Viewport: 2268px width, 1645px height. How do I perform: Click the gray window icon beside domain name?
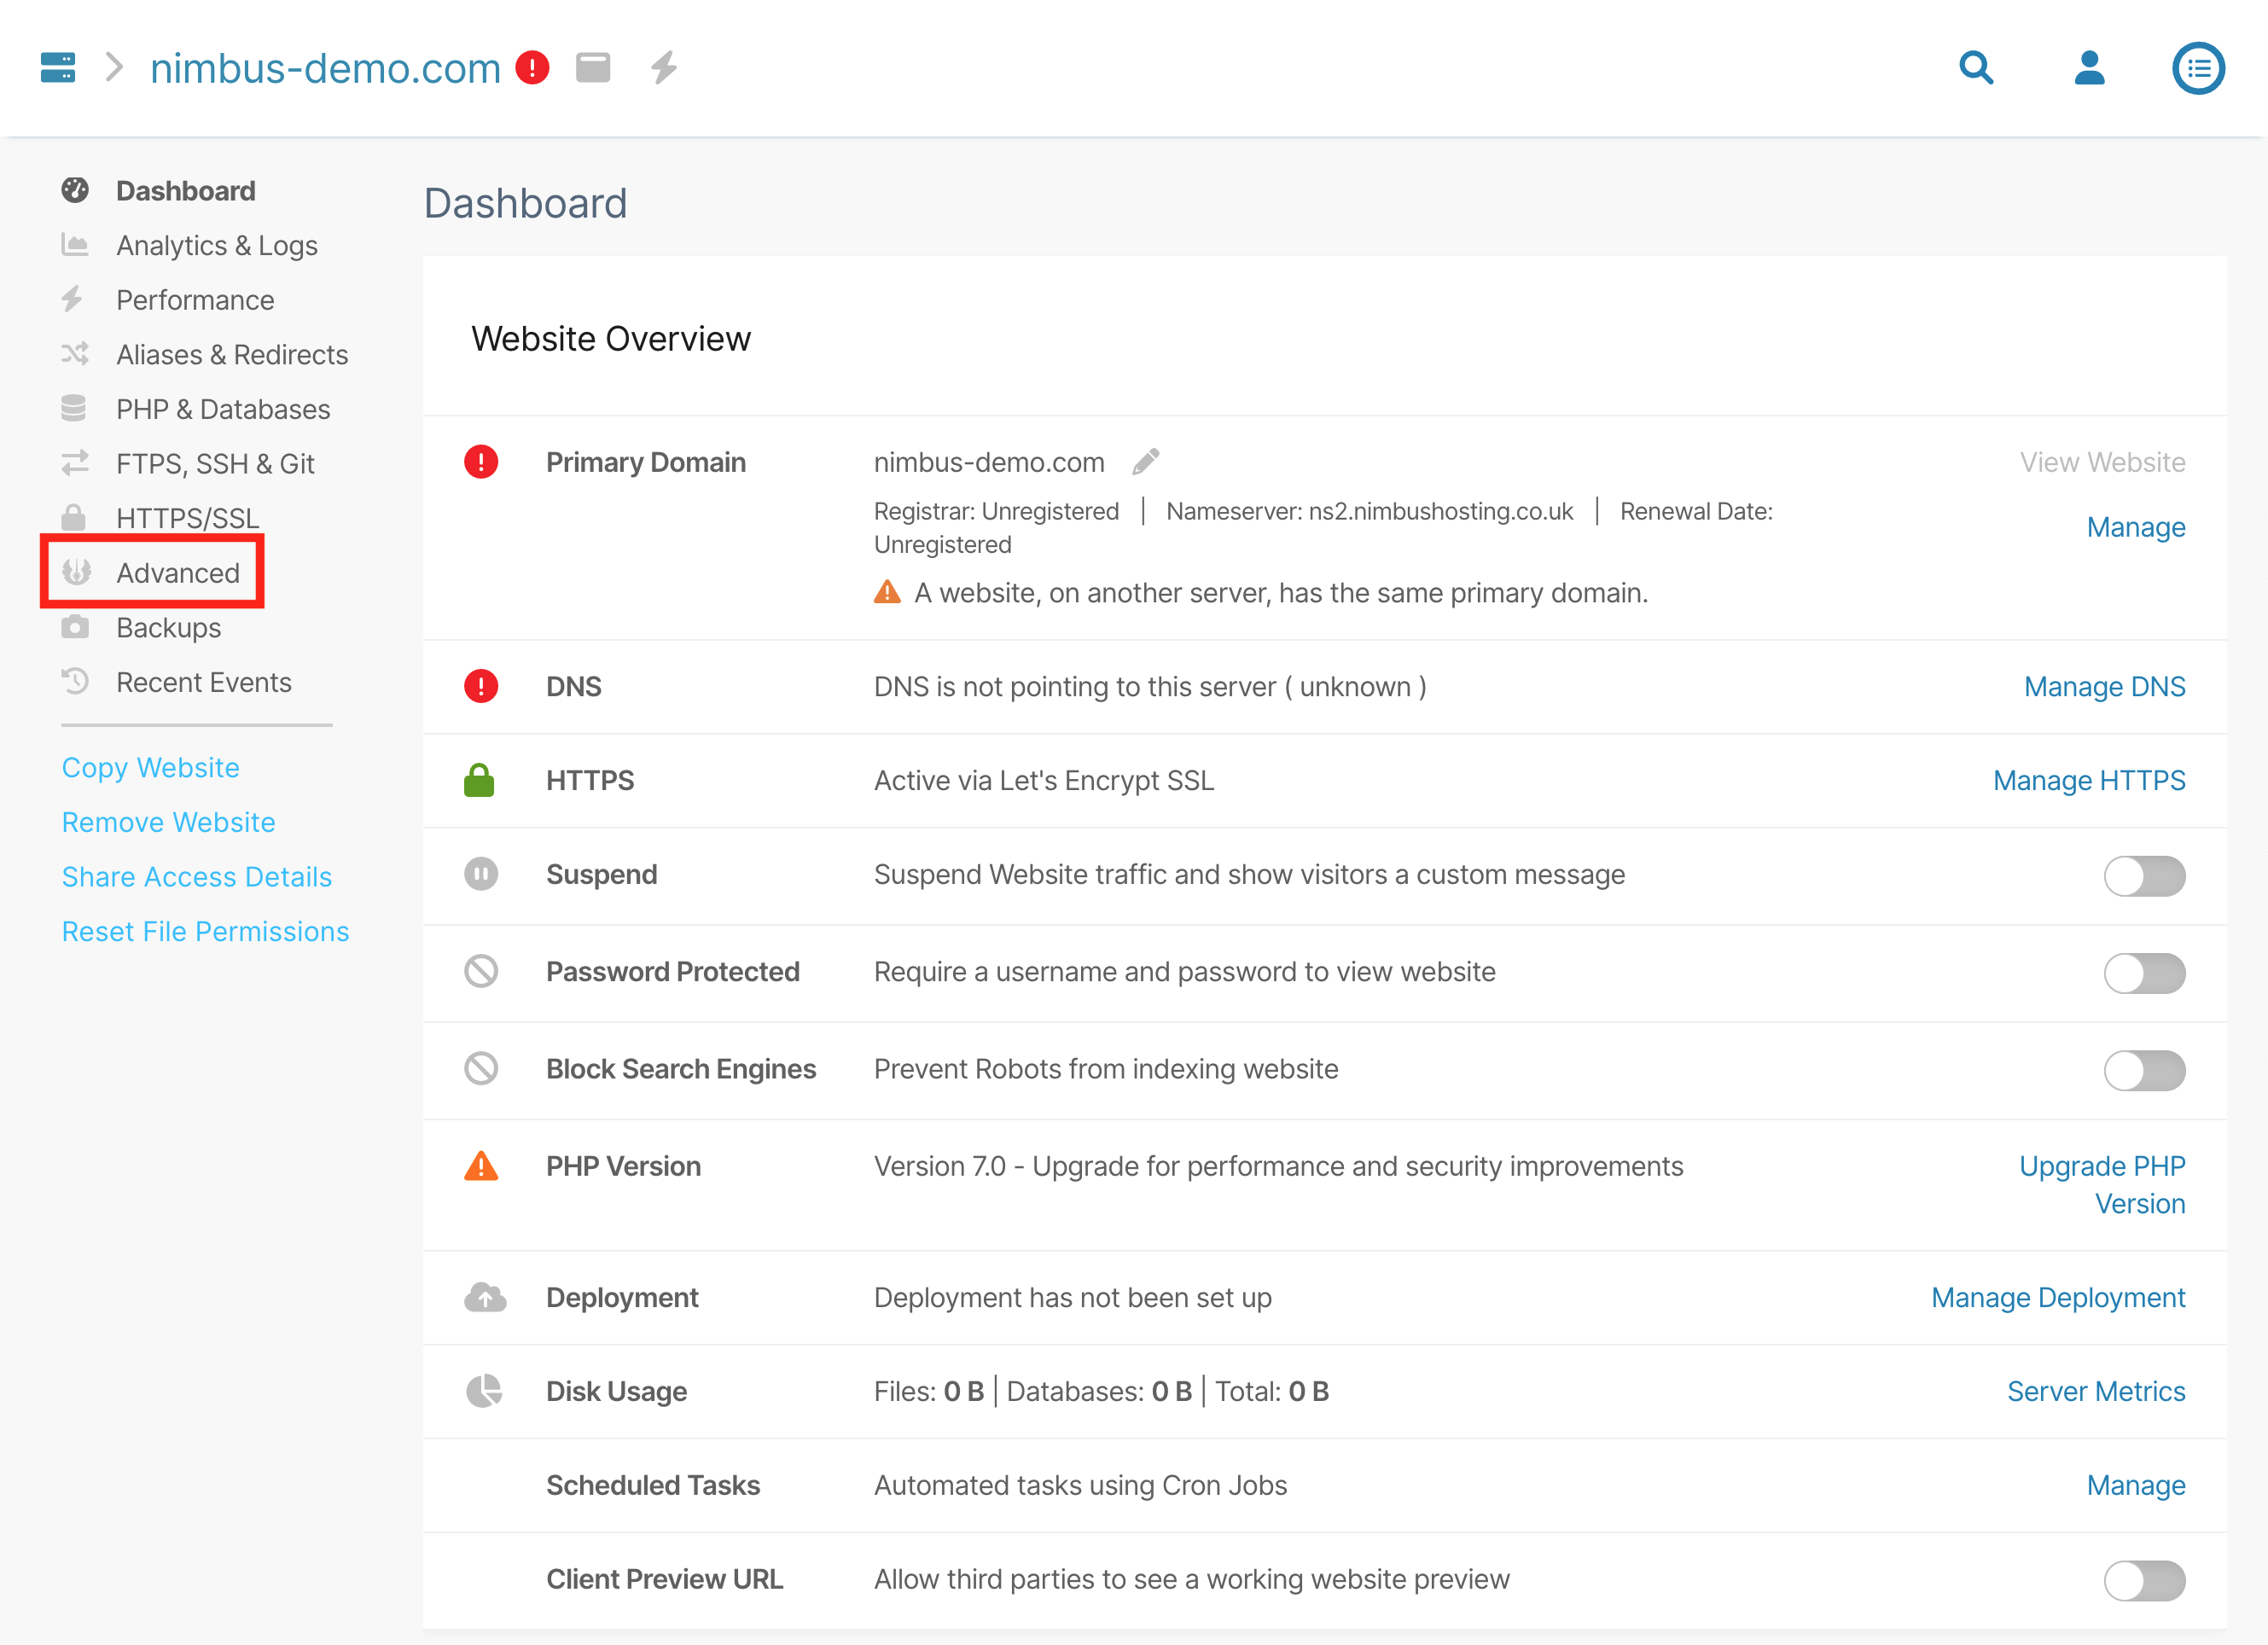click(x=593, y=68)
